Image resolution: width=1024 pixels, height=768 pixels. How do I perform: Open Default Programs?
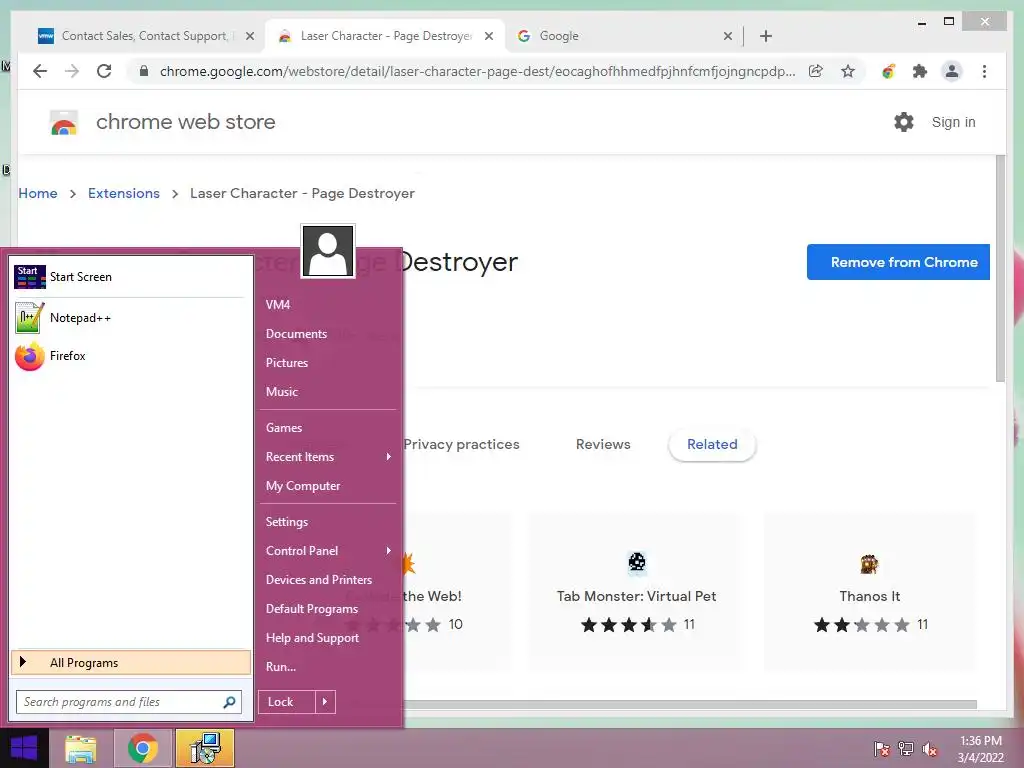pyautogui.click(x=312, y=609)
